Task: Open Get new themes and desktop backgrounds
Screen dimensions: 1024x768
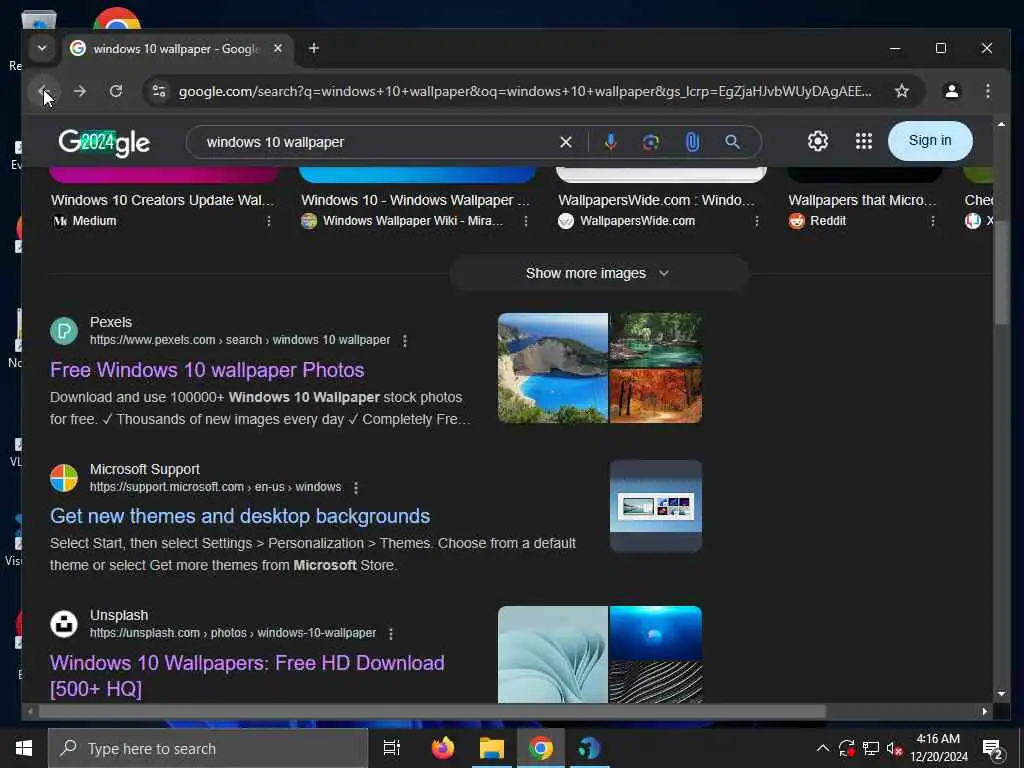Action: (x=240, y=517)
